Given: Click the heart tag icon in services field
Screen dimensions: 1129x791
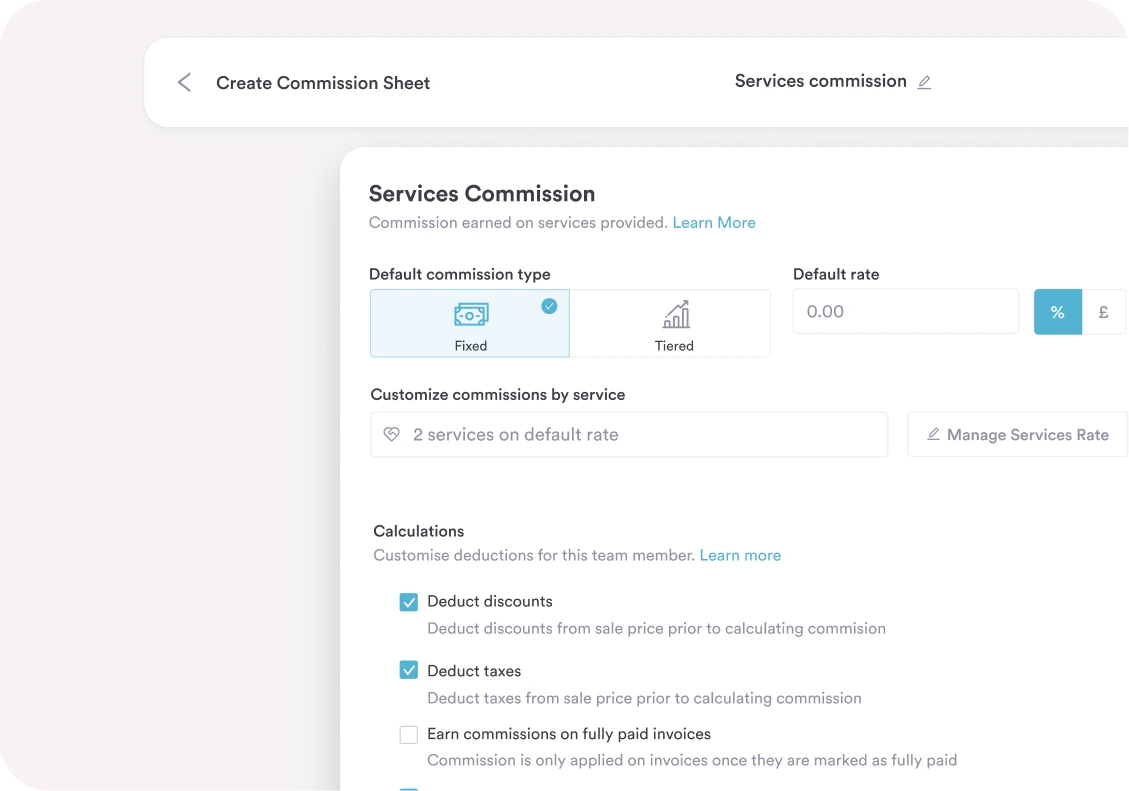Looking at the screenshot, I should coord(392,435).
